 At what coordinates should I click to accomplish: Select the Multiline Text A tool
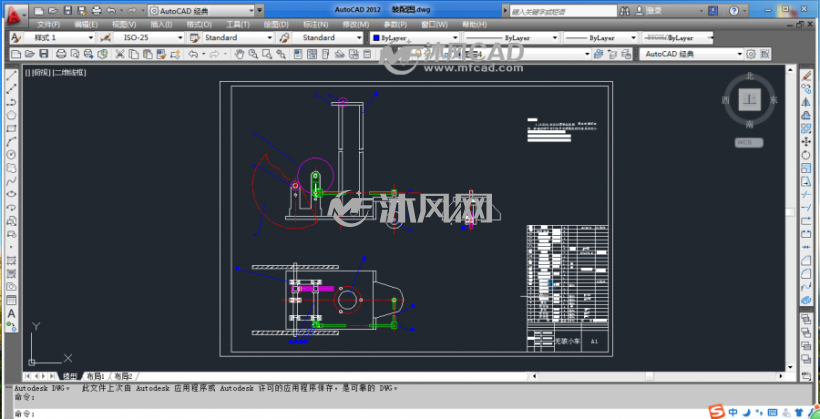(x=11, y=314)
